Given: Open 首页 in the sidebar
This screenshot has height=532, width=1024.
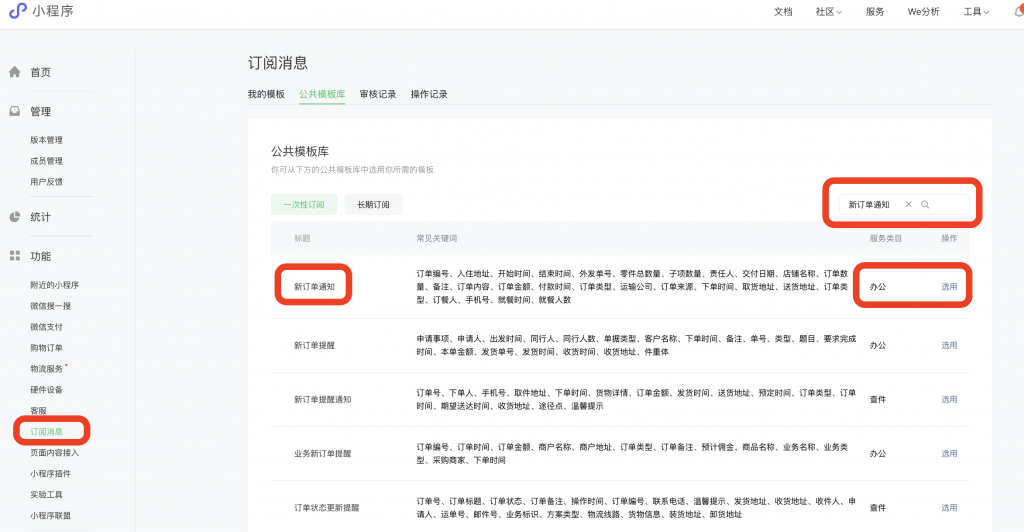Looking at the screenshot, I should pyautogui.click(x=40, y=72).
